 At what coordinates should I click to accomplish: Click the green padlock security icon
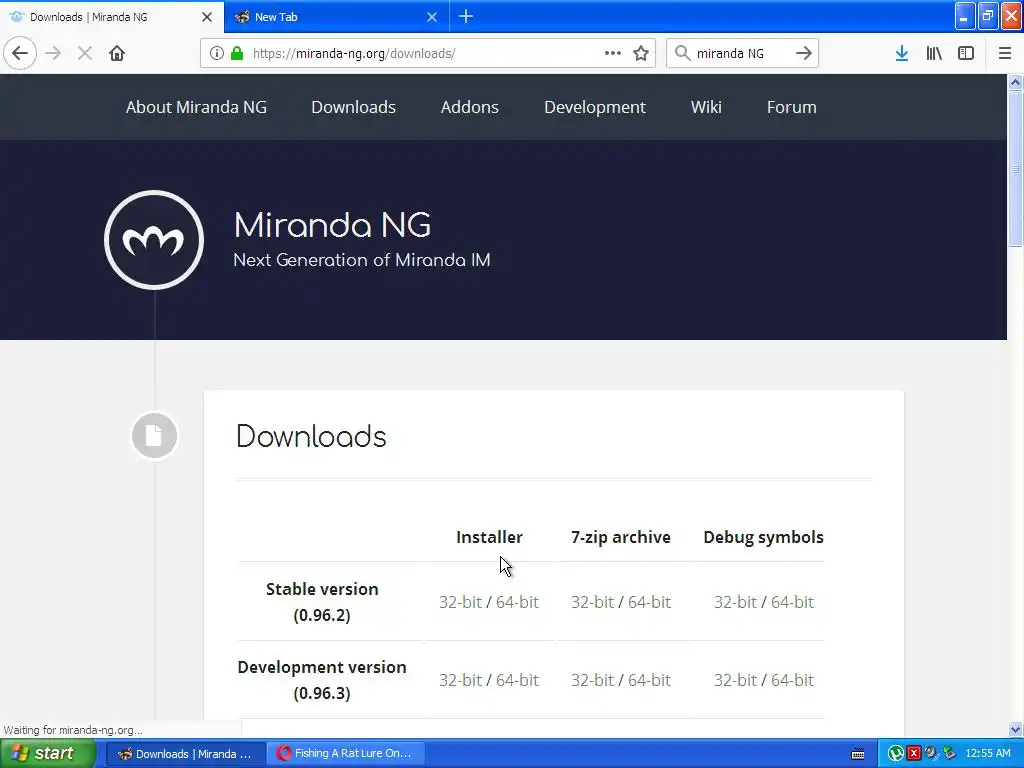tap(237, 53)
